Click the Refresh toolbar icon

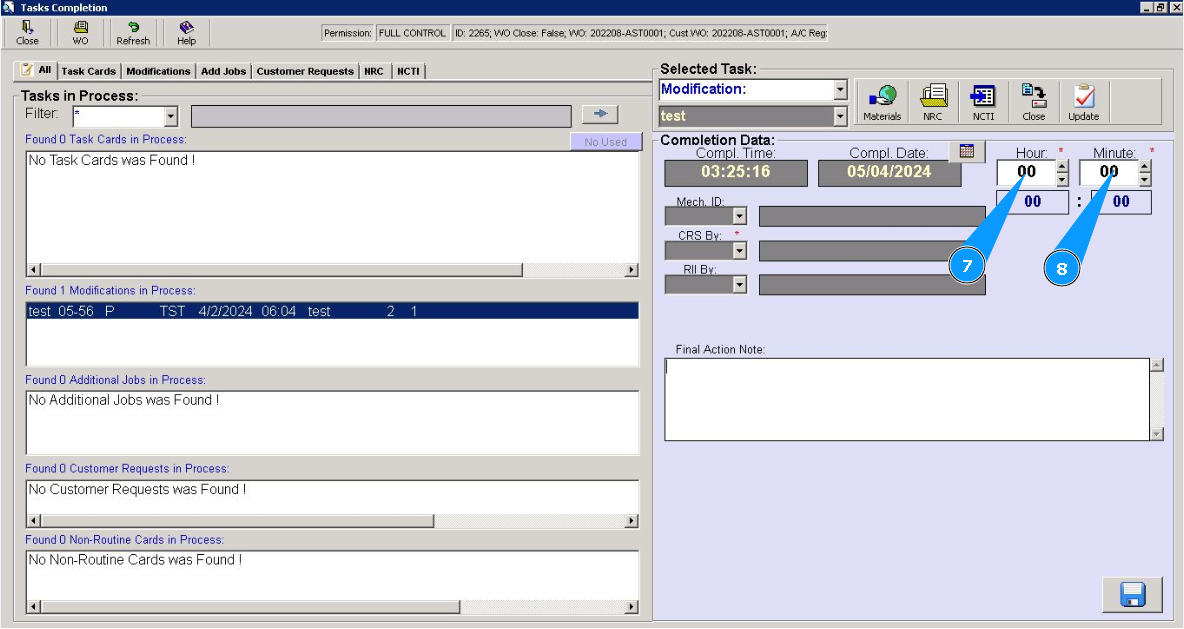point(133,33)
